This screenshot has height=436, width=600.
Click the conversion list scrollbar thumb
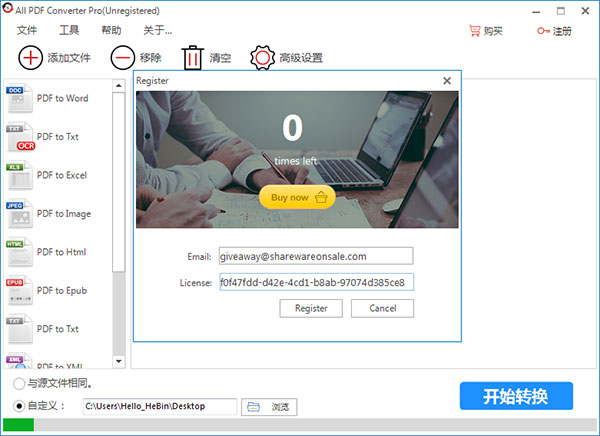[x=119, y=182]
